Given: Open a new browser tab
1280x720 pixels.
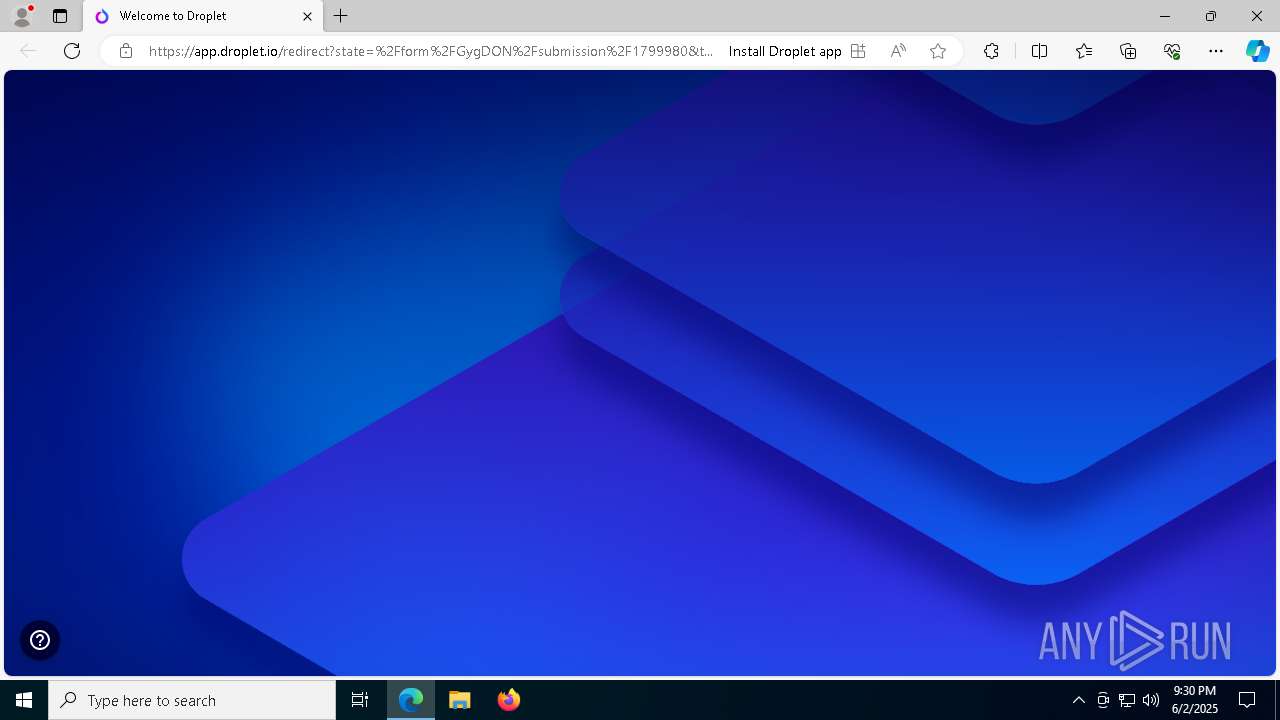Looking at the screenshot, I should click(341, 16).
